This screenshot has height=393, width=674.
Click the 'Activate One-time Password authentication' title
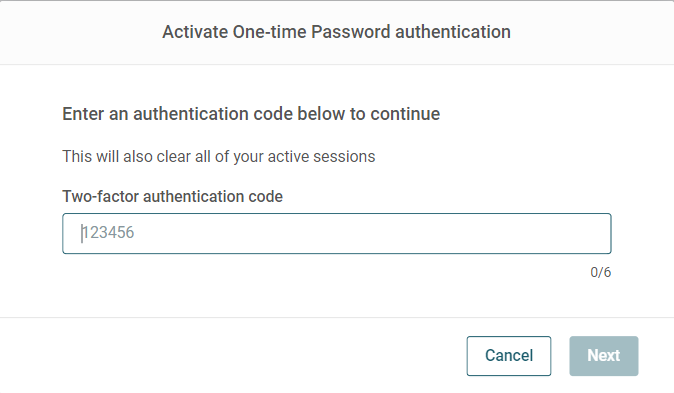tap(336, 32)
